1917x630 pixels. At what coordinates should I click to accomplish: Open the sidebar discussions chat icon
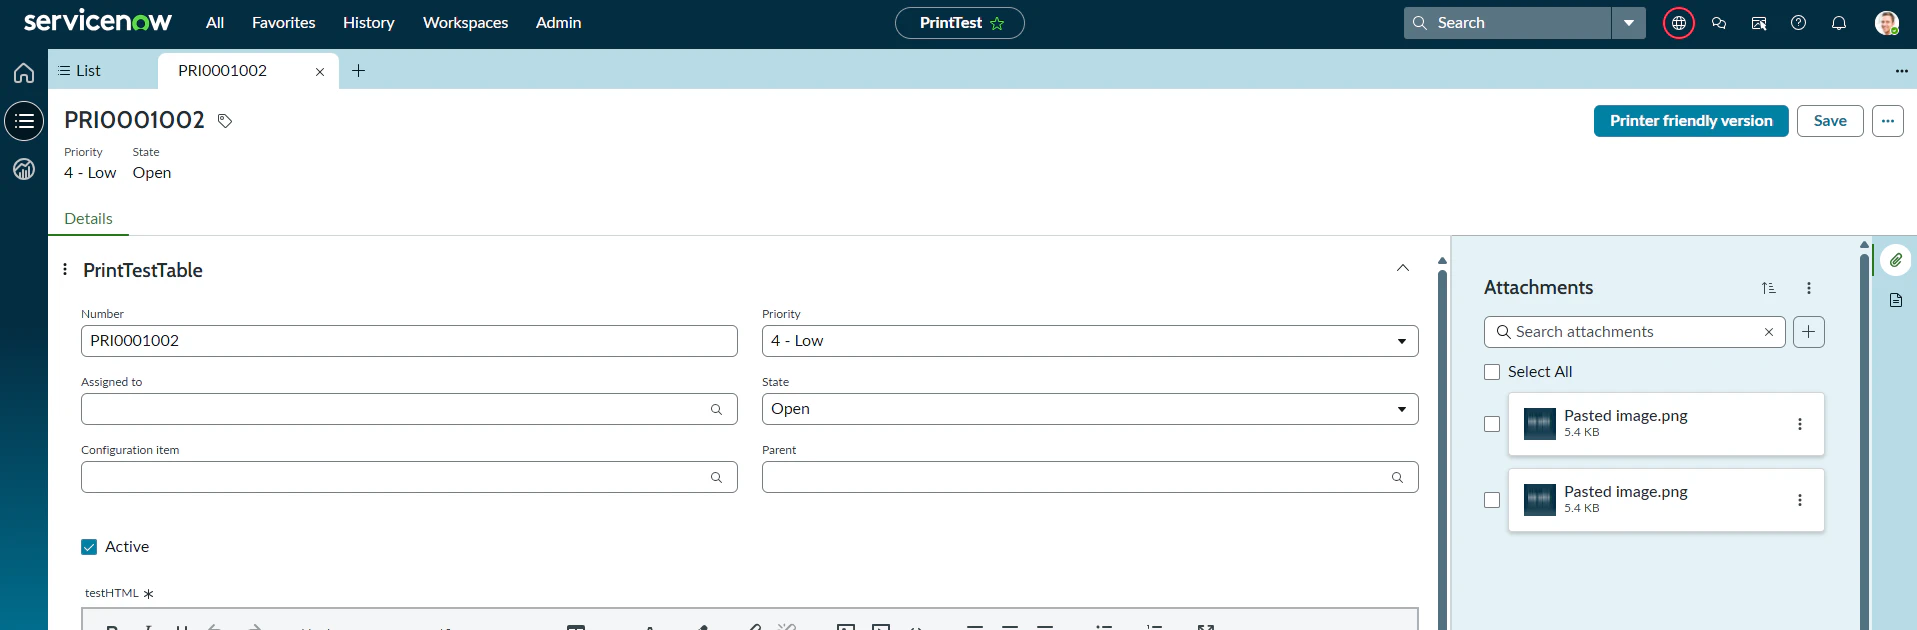pyautogui.click(x=1719, y=23)
